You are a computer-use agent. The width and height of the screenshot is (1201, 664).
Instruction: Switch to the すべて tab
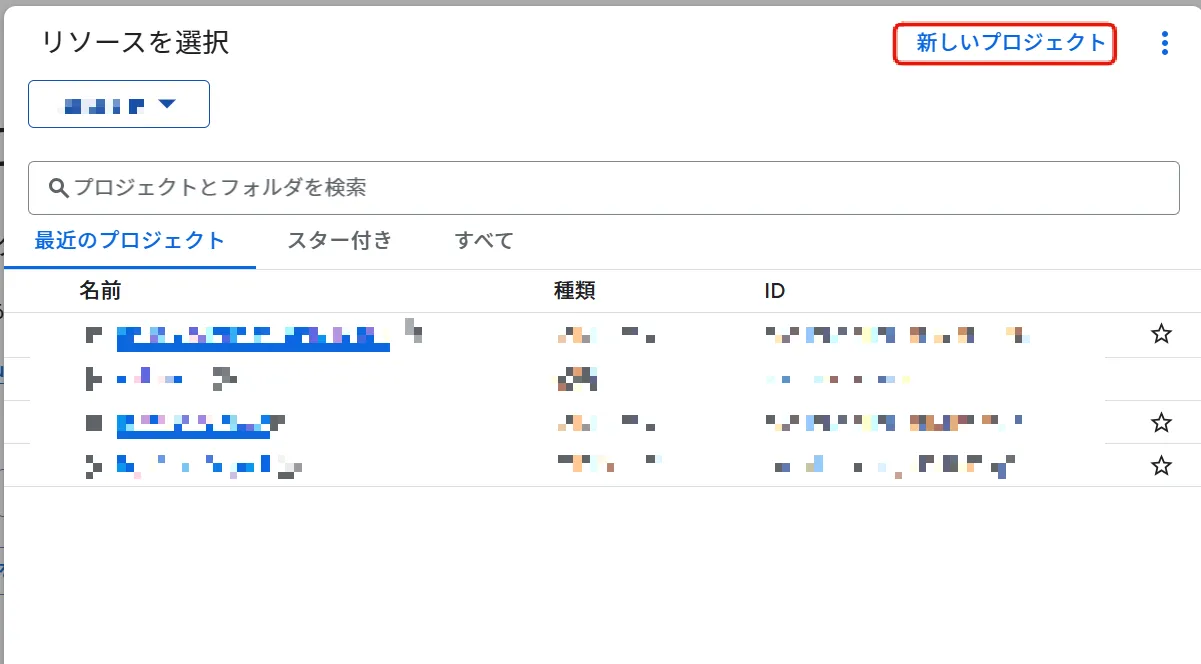pos(483,240)
